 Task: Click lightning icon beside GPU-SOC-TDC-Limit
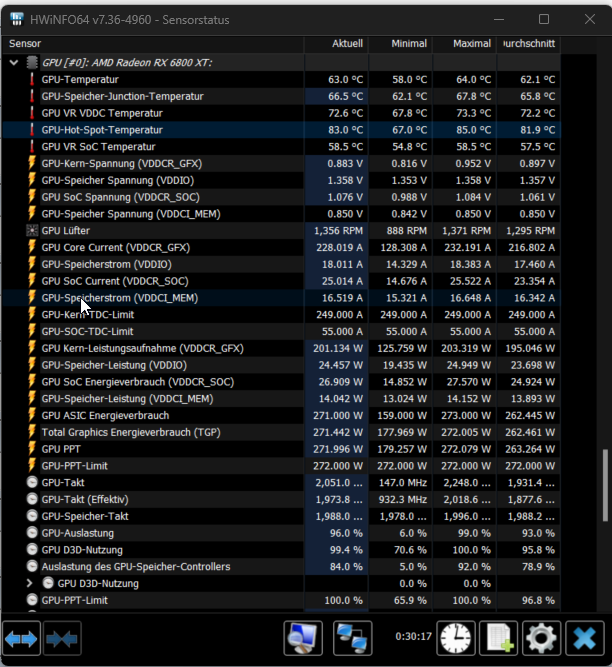pos(32,331)
